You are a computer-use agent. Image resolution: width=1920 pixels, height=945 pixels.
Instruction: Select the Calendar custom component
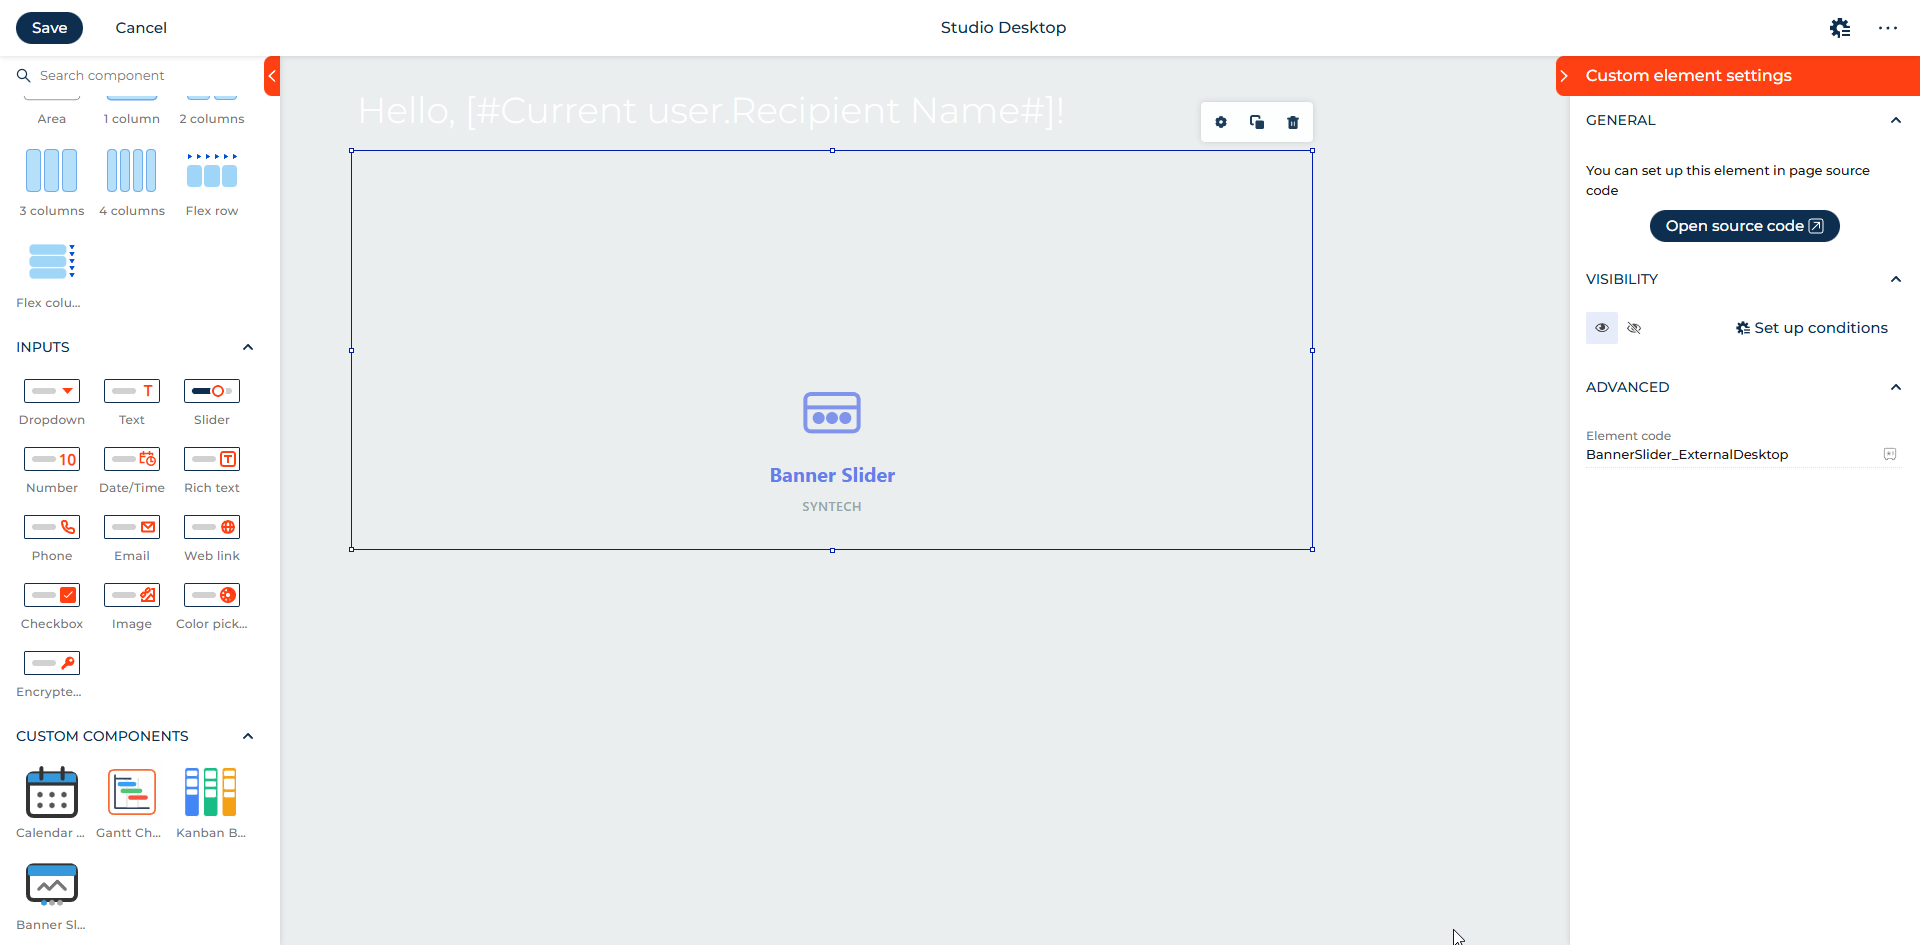point(51,792)
